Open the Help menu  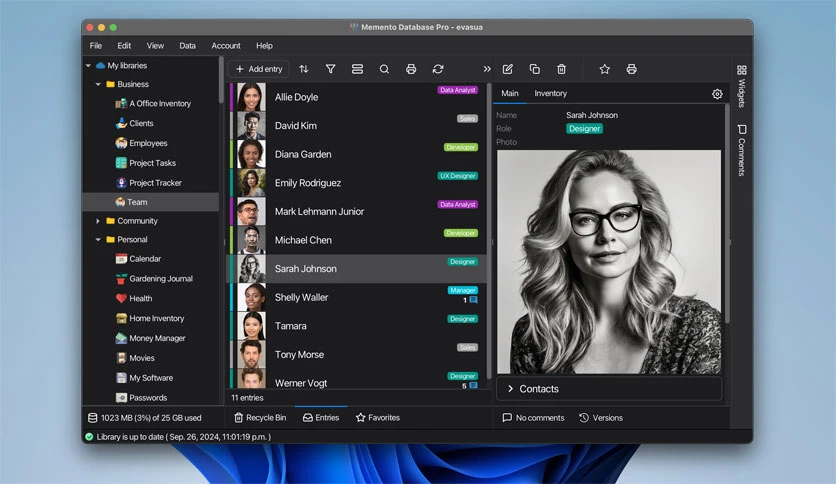coord(264,46)
